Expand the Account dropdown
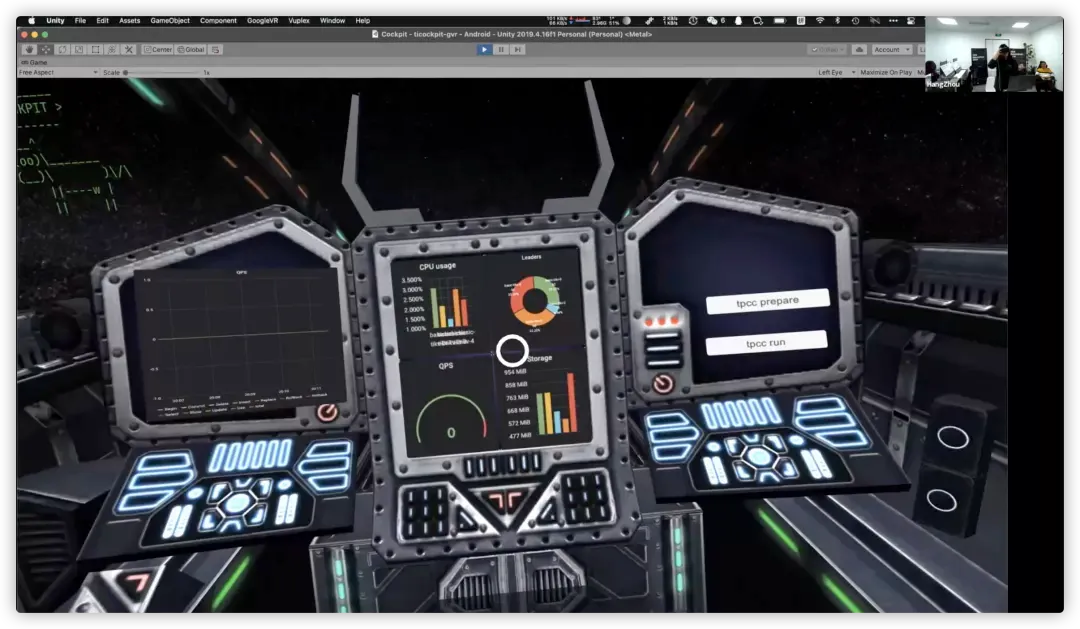The width and height of the screenshot is (1080, 629). 891,49
